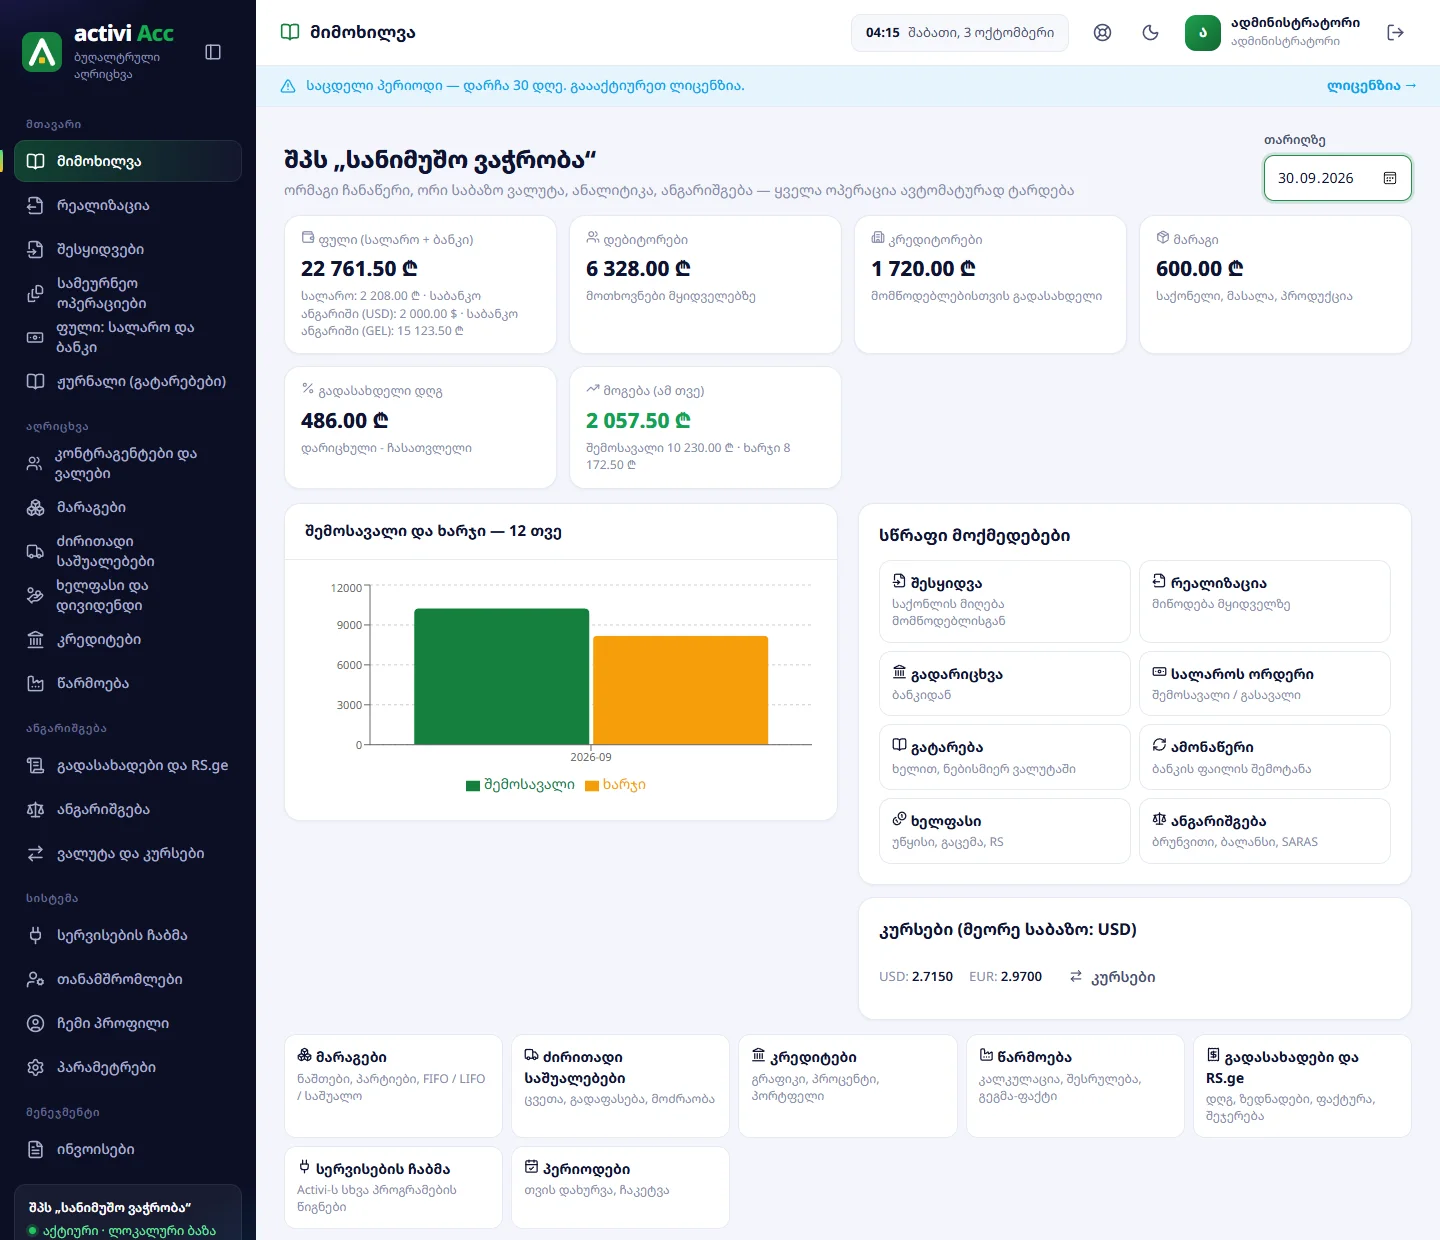The width and height of the screenshot is (1440, 1240).
Task: Click the ფული (სალარო + ბანკი) summary card
Action: [420, 284]
